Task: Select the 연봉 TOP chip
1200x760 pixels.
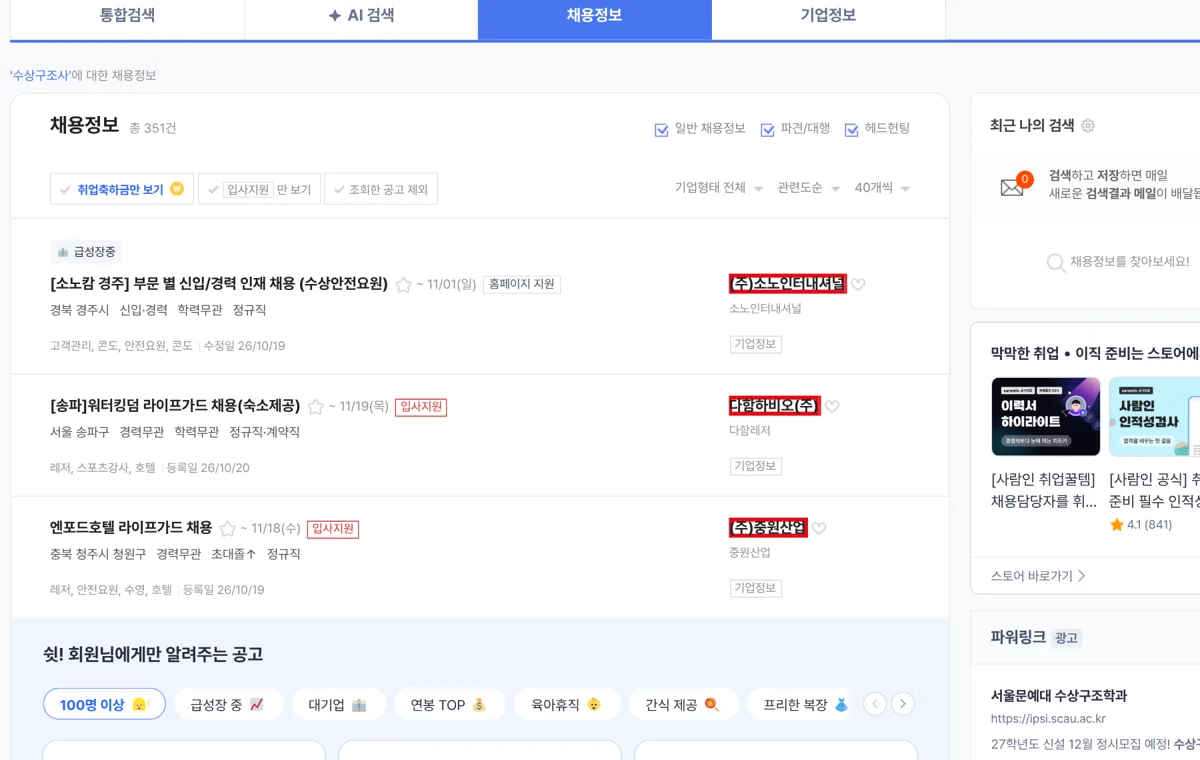Action: tap(449, 704)
